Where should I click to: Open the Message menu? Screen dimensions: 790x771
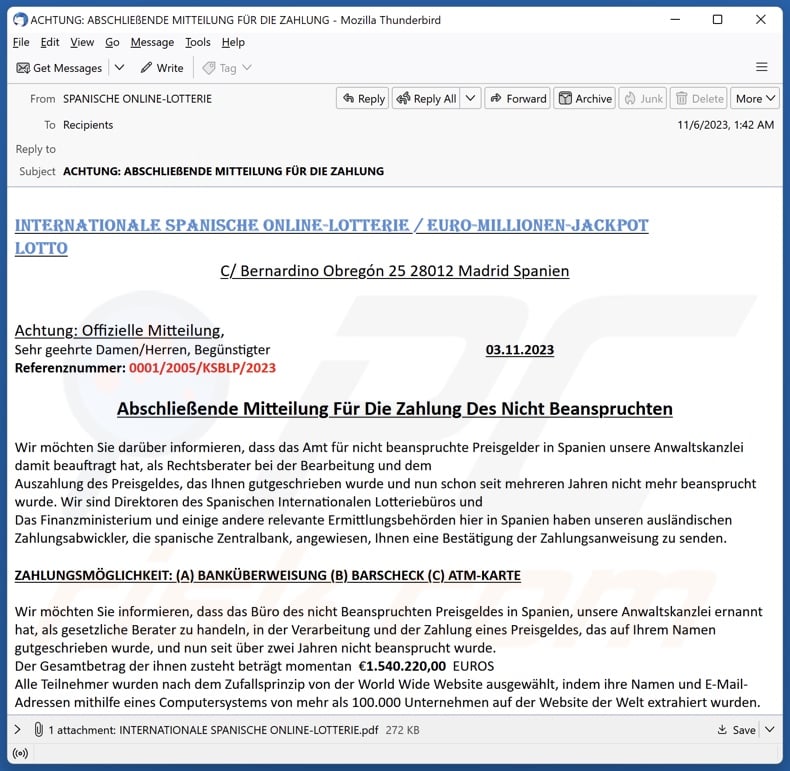(152, 42)
